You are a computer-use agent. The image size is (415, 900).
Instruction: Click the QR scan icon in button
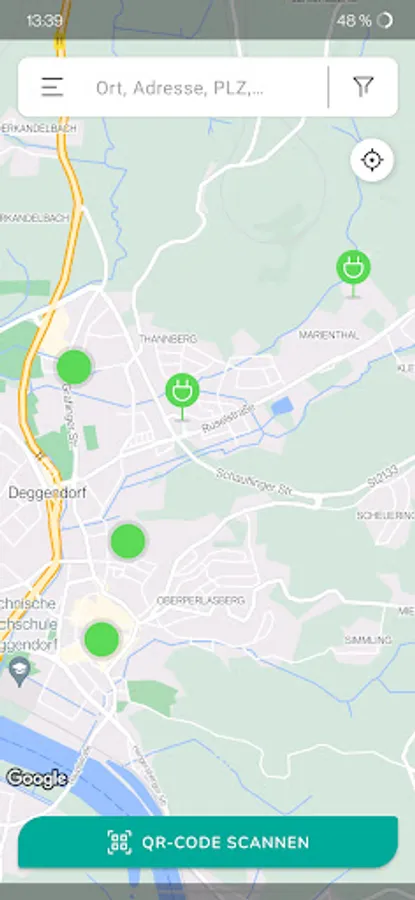coord(119,842)
